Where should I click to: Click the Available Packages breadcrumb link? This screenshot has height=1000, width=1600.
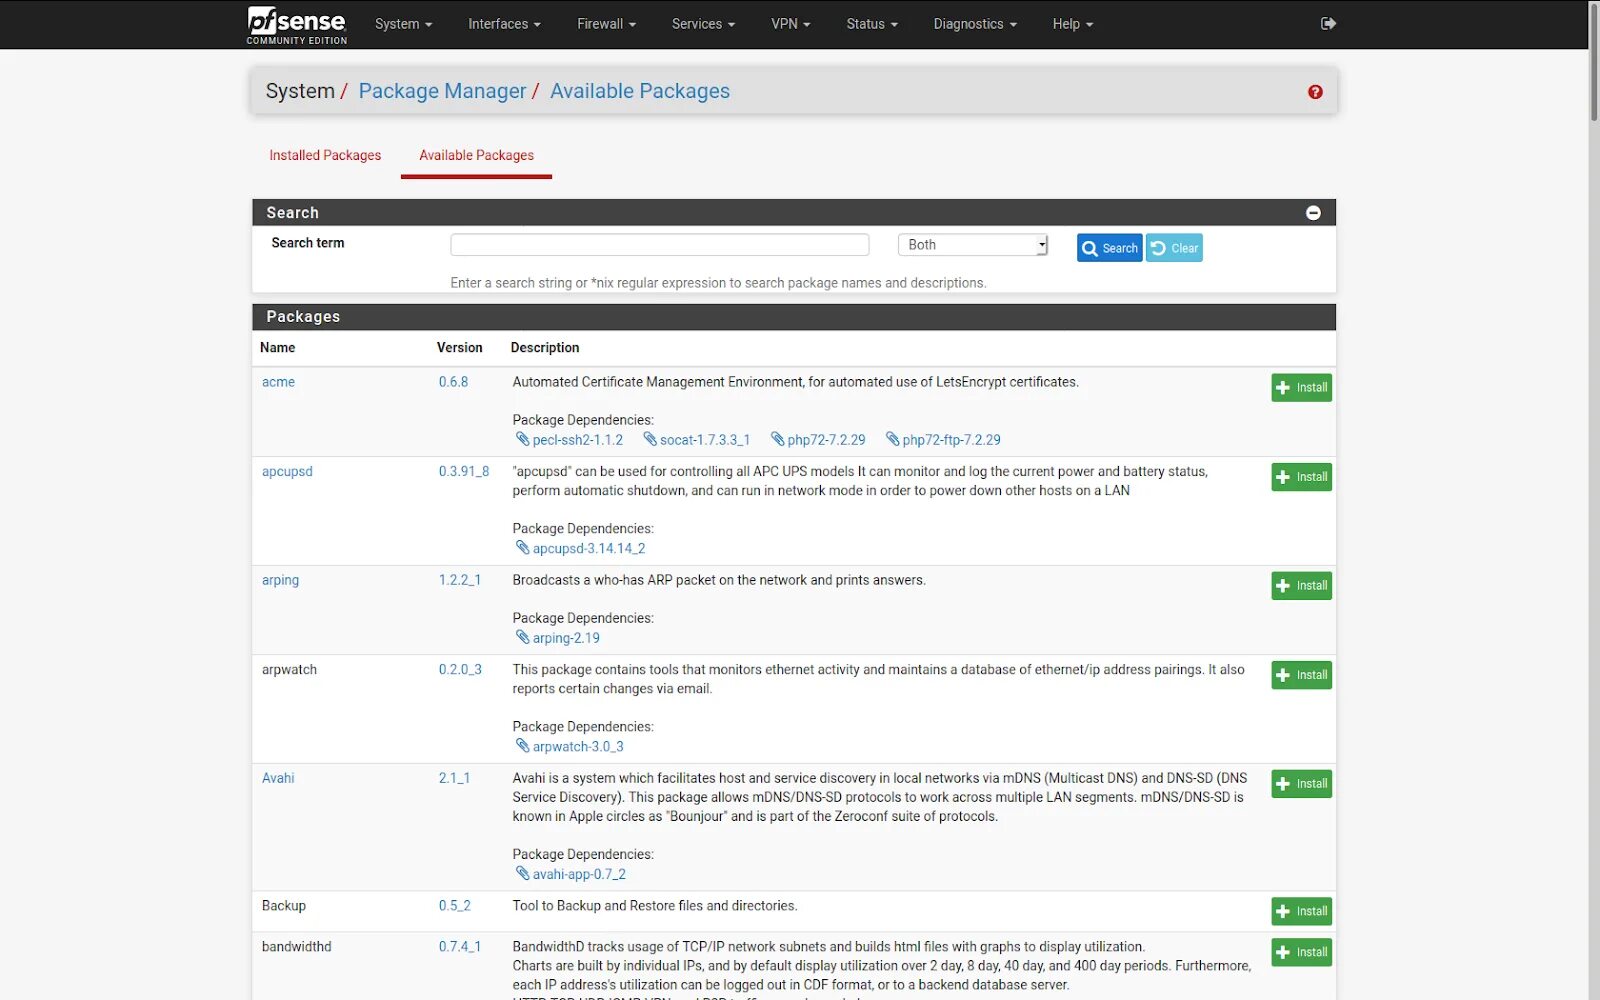(640, 91)
